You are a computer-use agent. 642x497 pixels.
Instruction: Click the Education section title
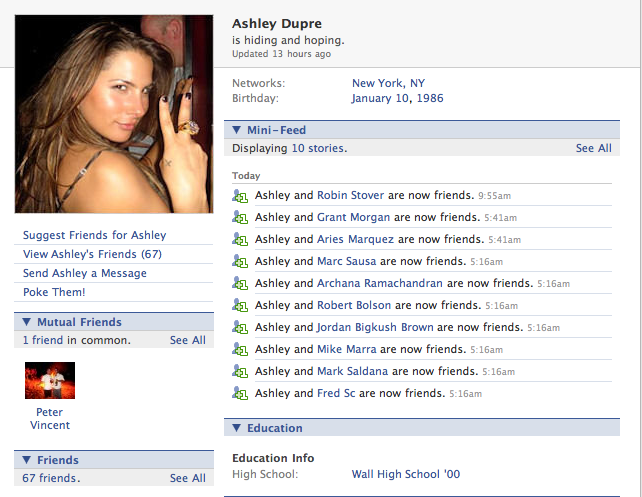275,428
